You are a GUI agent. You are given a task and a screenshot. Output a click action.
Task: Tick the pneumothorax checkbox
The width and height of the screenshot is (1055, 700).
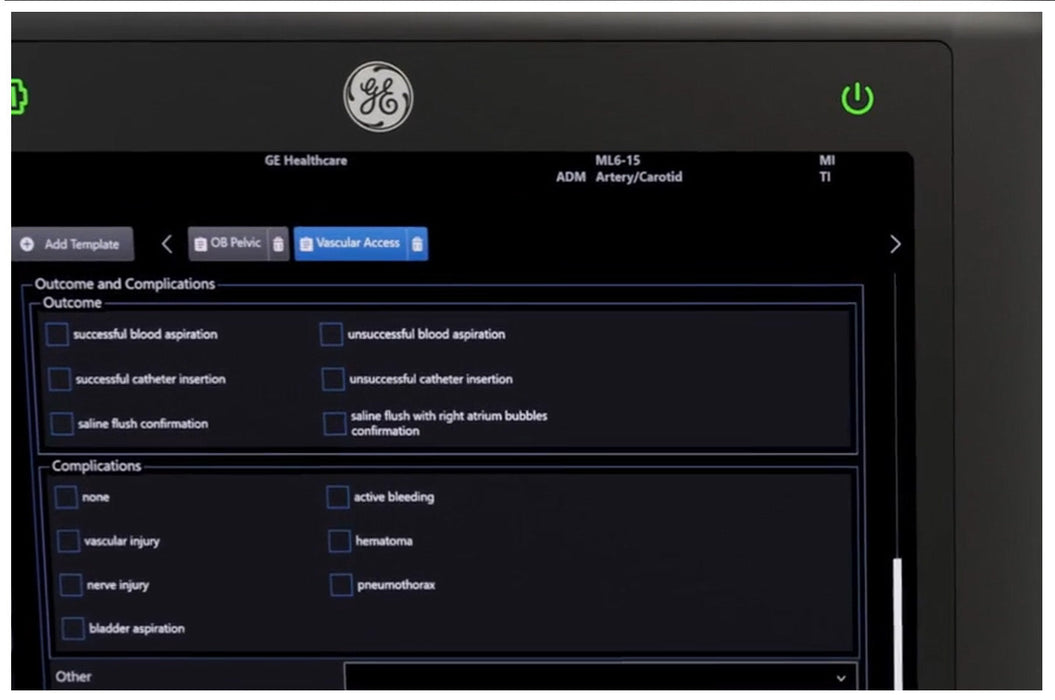(x=341, y=585)
